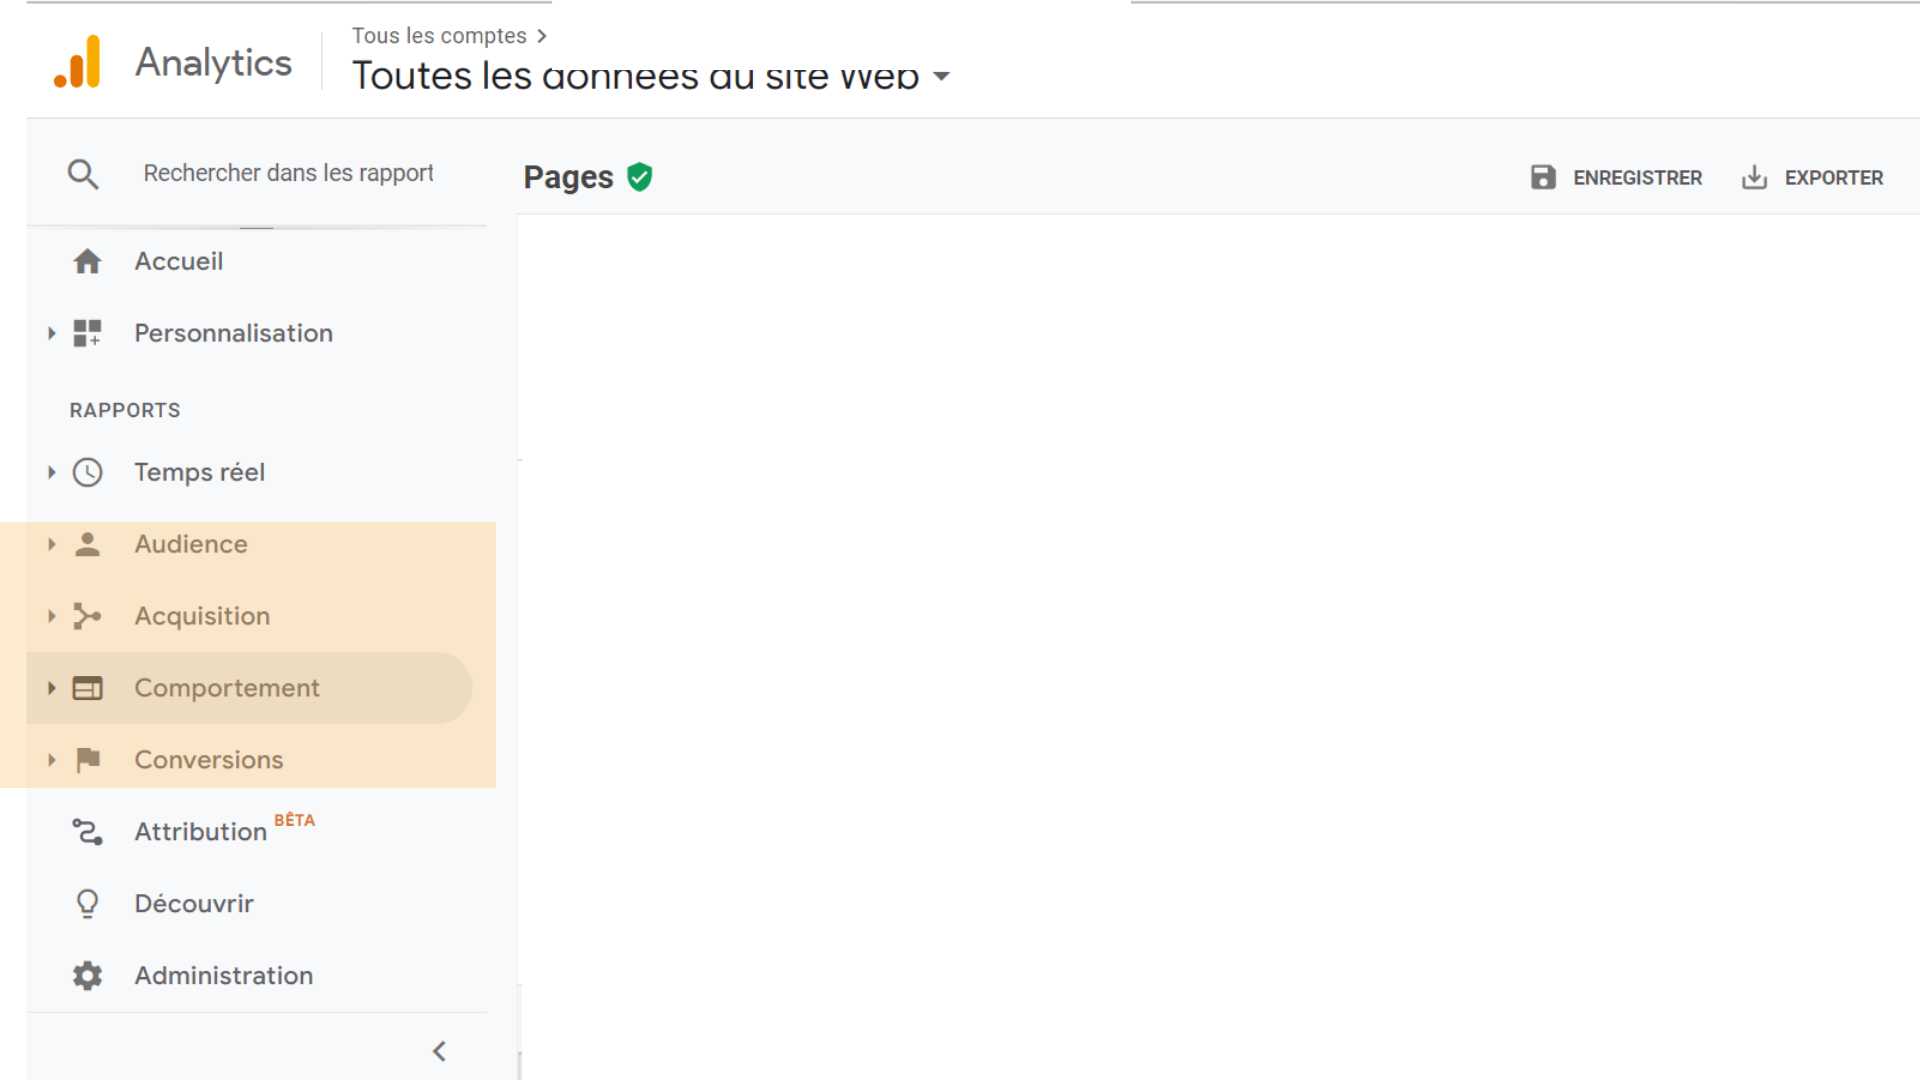Open Temps réel via its clock icon
1920x1080 pixels.
pyautogui.click(x=88, y=471)
